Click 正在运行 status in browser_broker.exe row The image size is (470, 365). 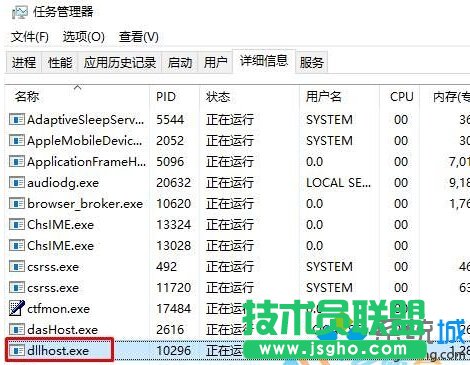(x=230, y=204)
